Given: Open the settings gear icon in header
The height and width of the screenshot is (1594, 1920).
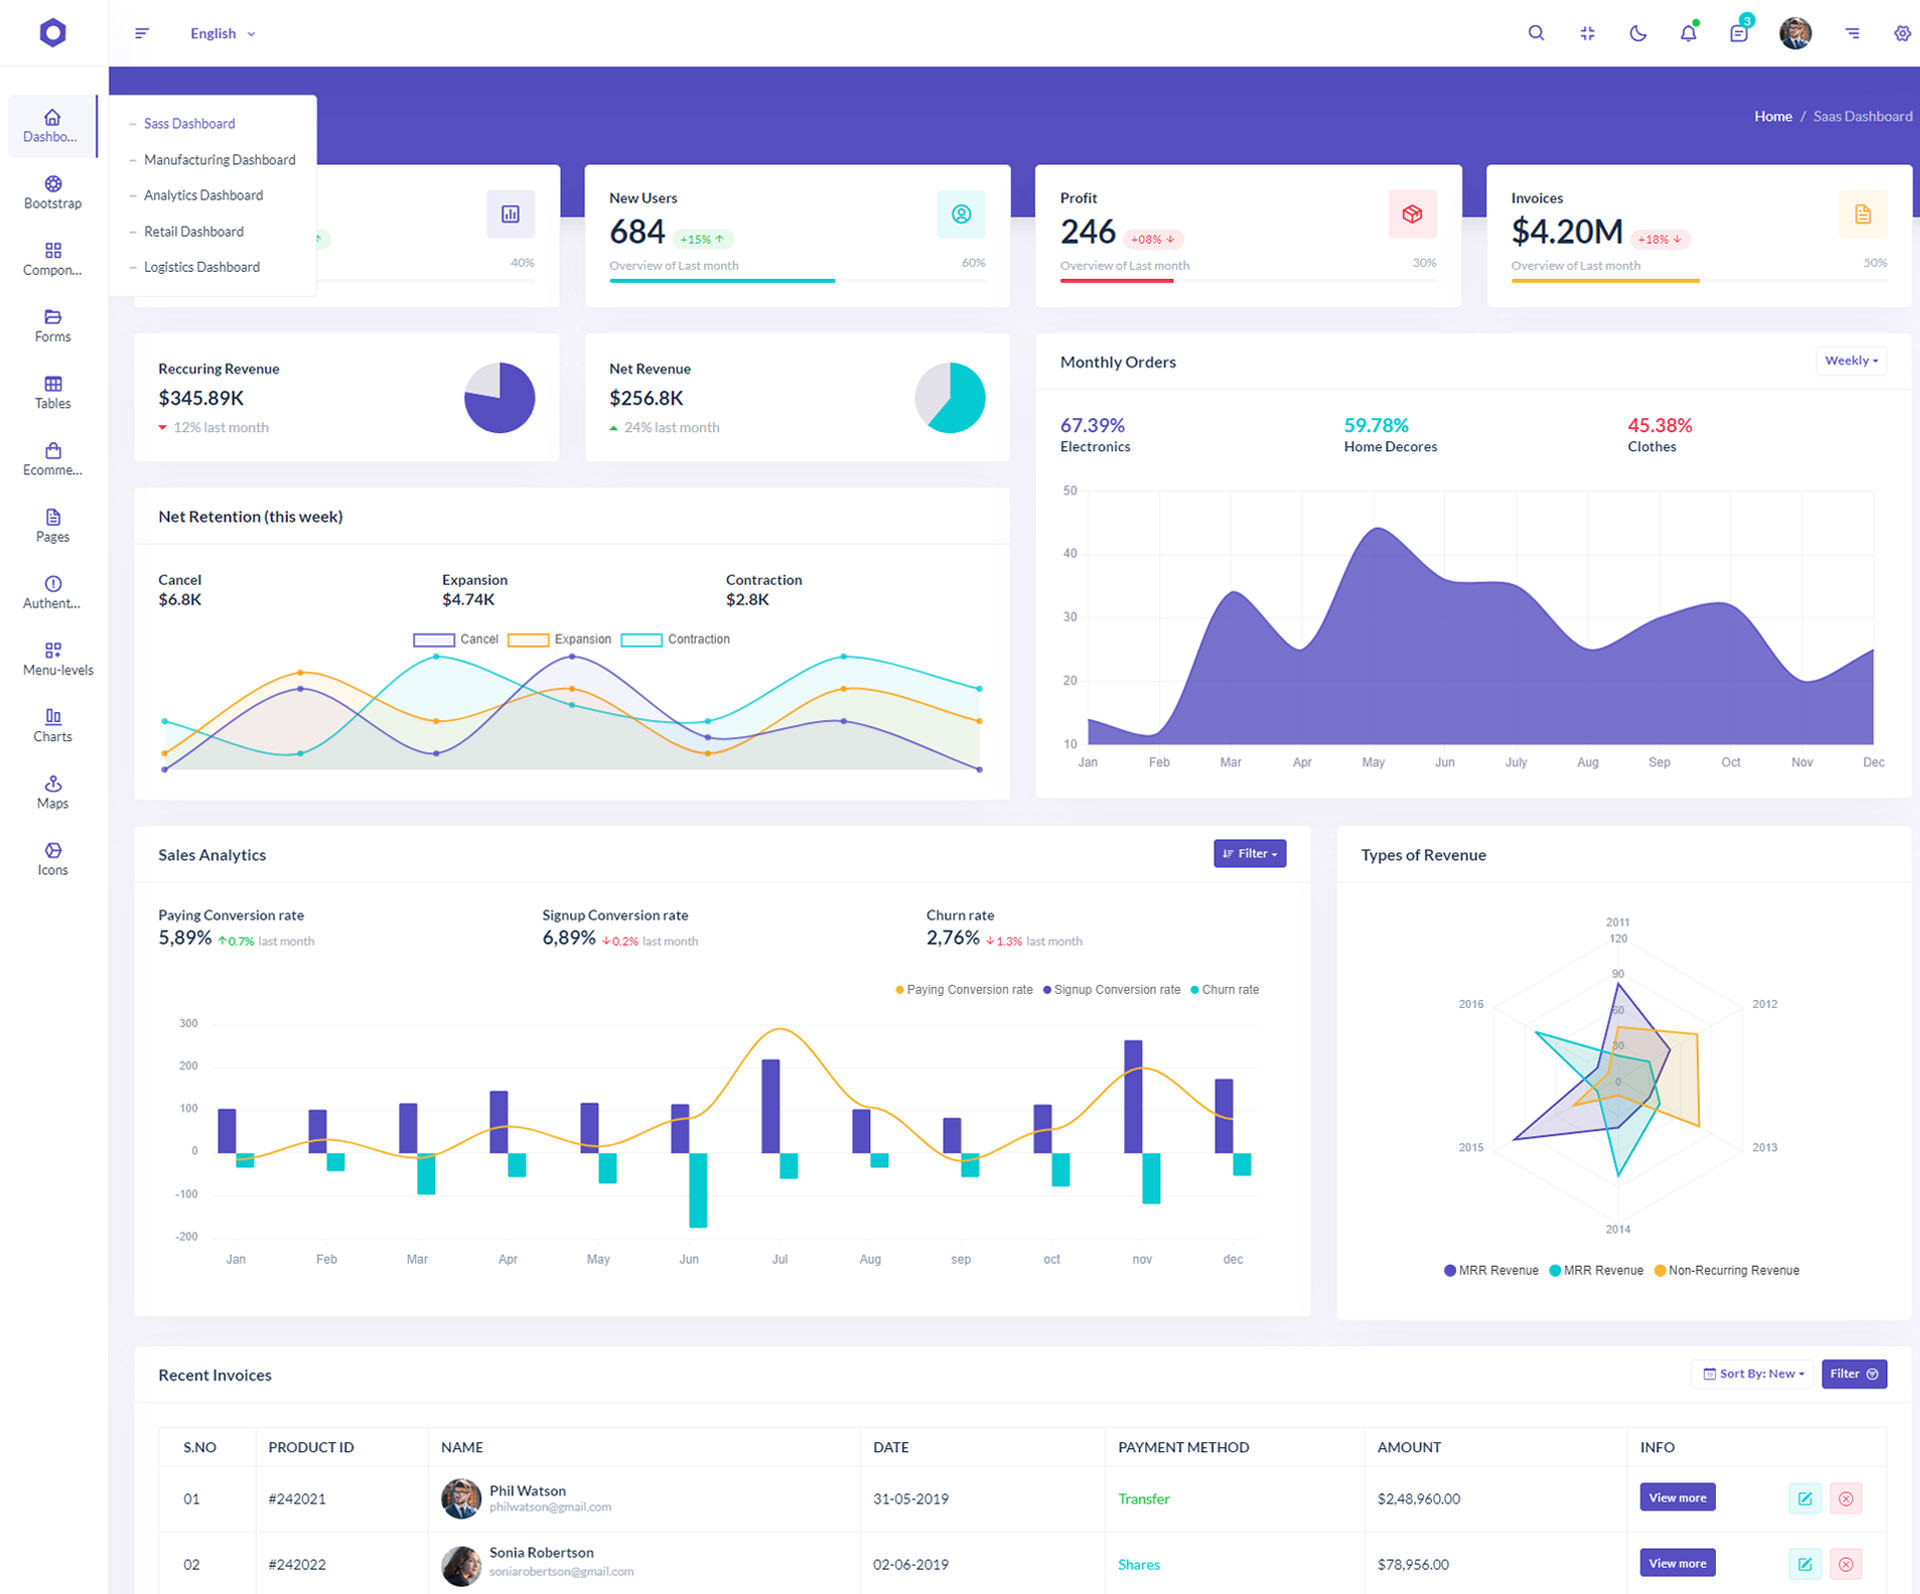Looking at the screenshot, I should [1902, 33].
